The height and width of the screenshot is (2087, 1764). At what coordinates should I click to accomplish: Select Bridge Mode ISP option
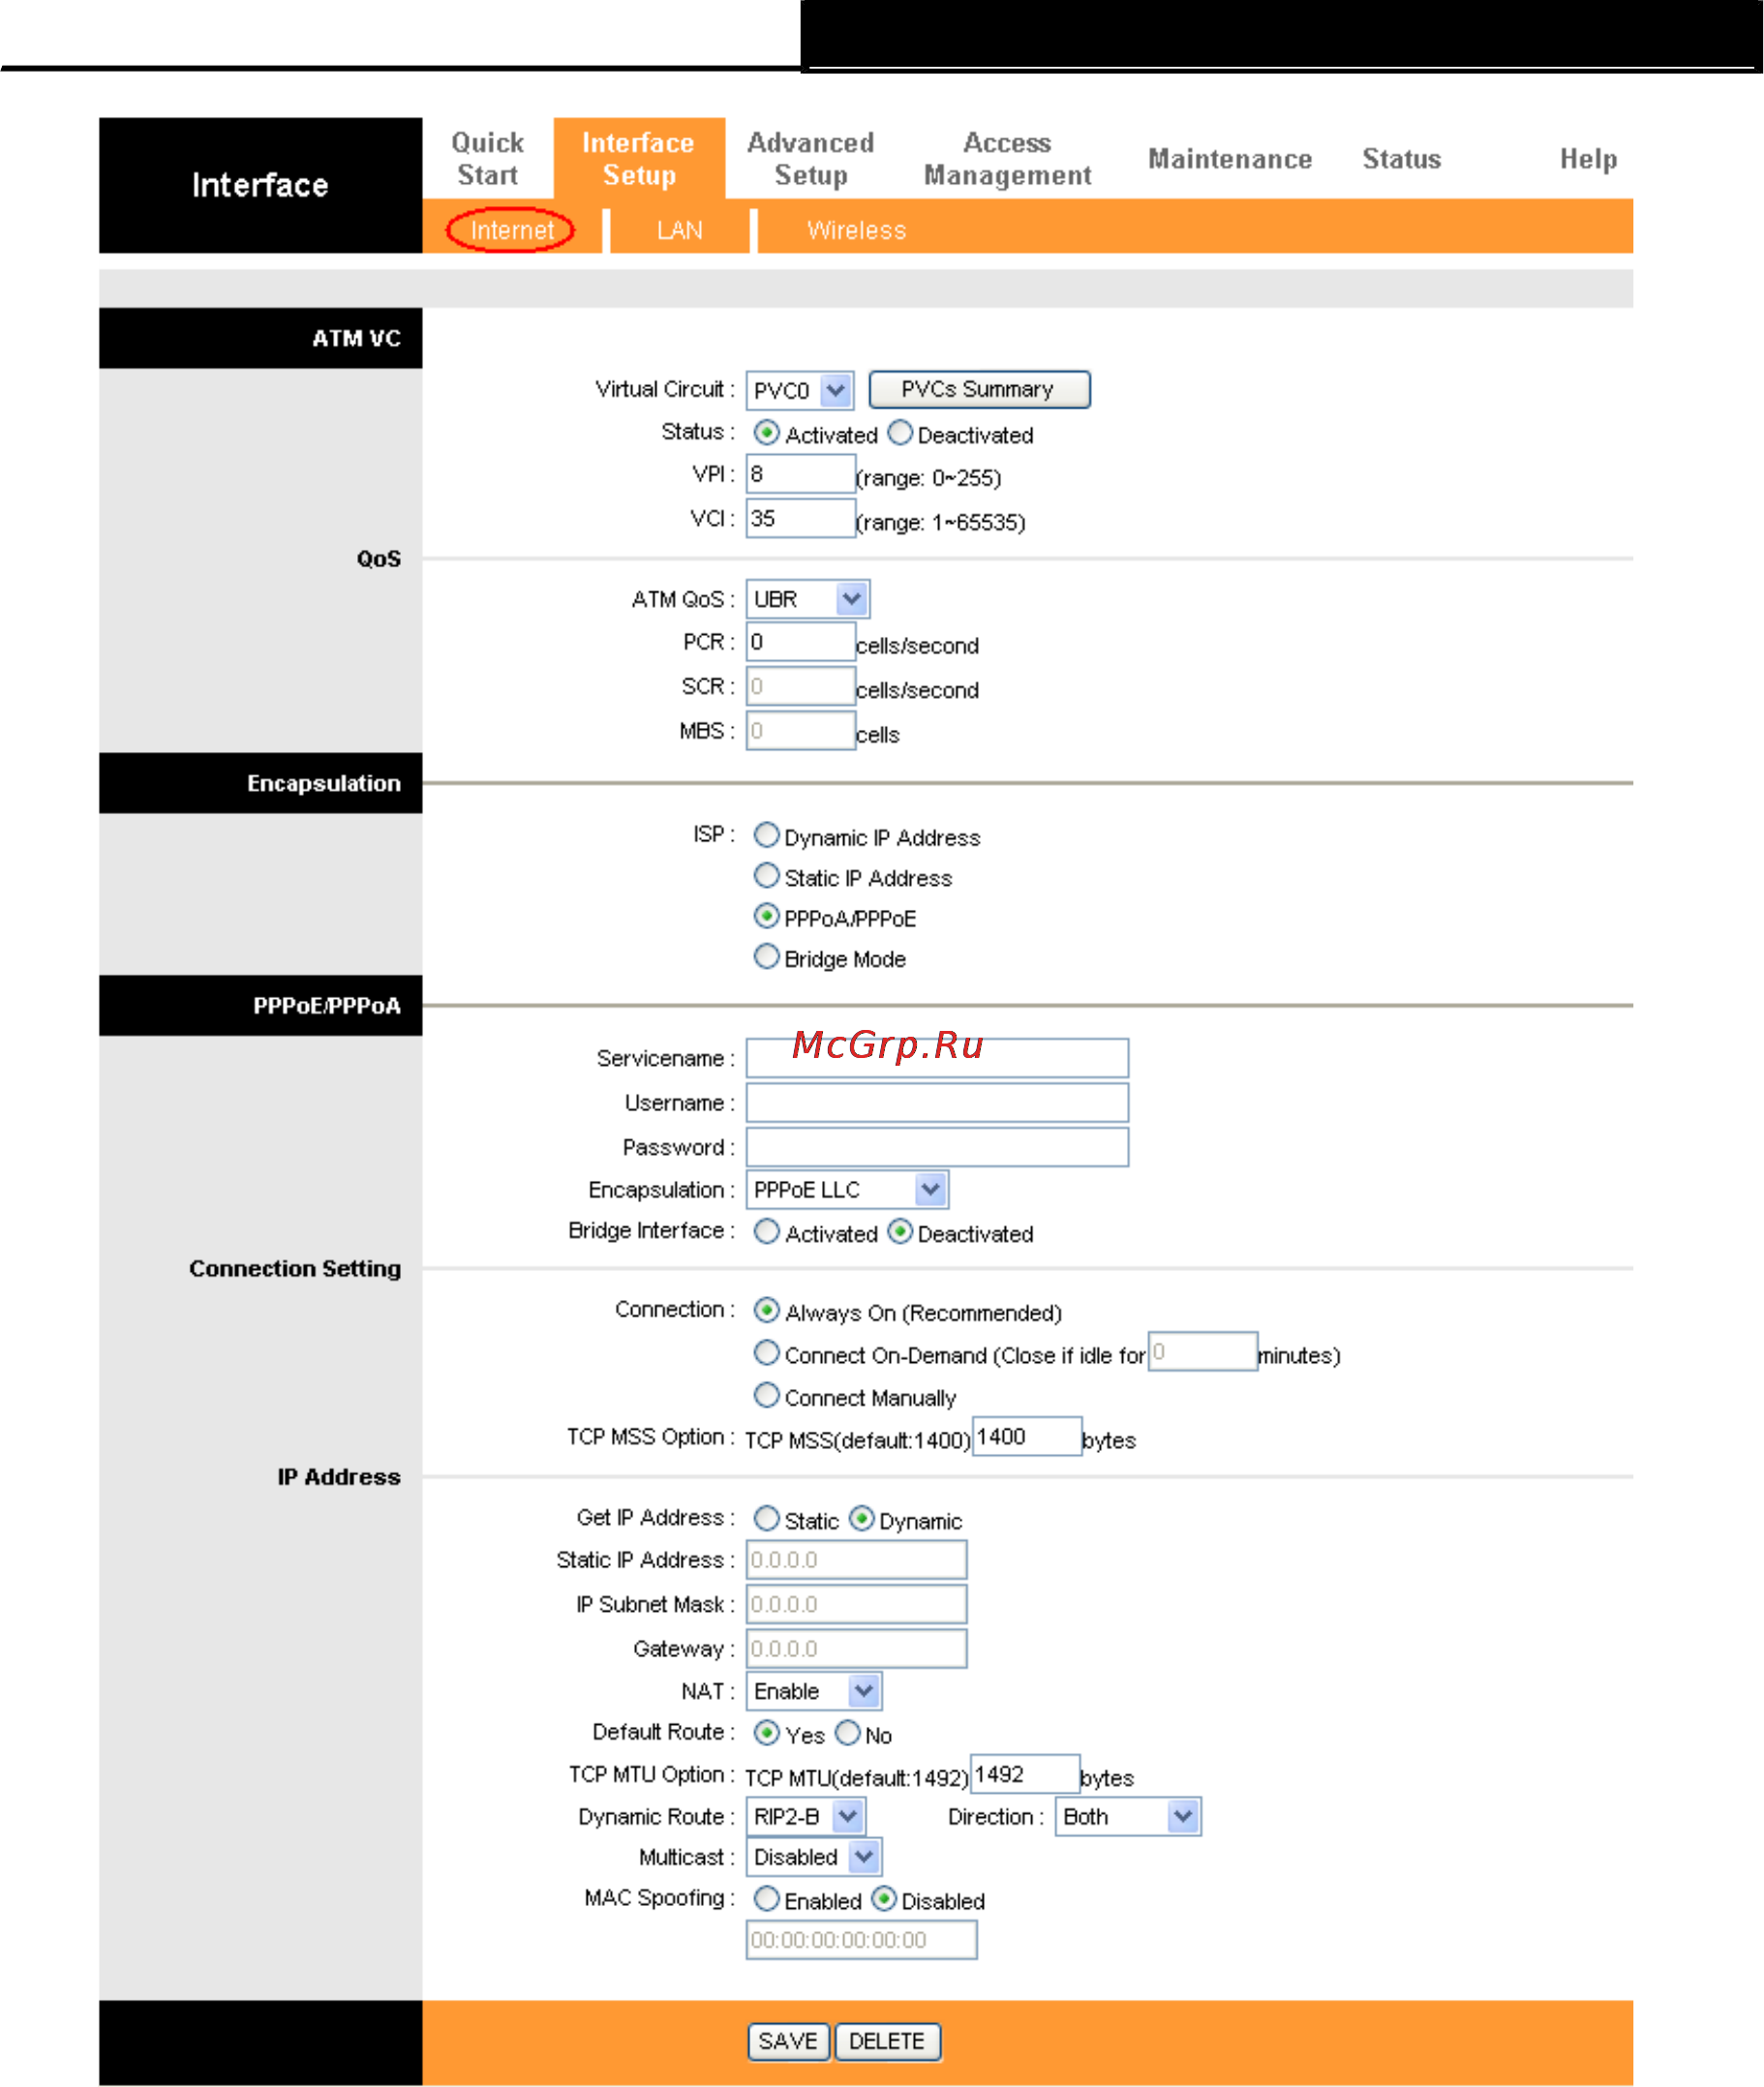pyautogui.click(x=767, y=956)
